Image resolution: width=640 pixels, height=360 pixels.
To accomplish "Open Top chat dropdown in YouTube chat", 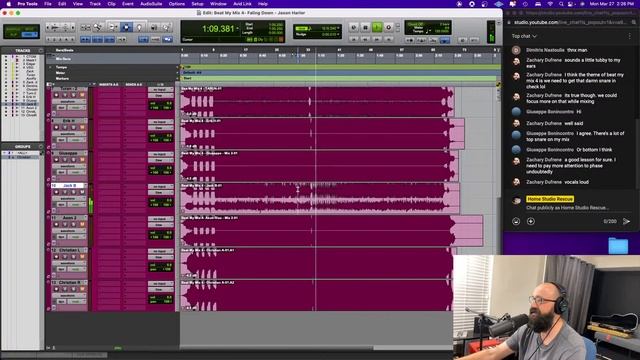I will pos(524,36).
